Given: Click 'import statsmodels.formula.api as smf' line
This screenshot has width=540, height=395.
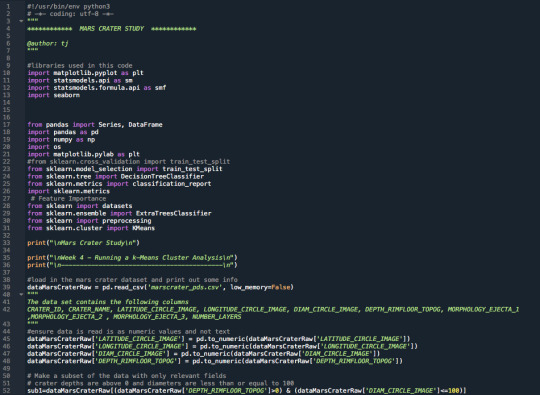Looking at the screenshot, I should (x=97, y=88).
